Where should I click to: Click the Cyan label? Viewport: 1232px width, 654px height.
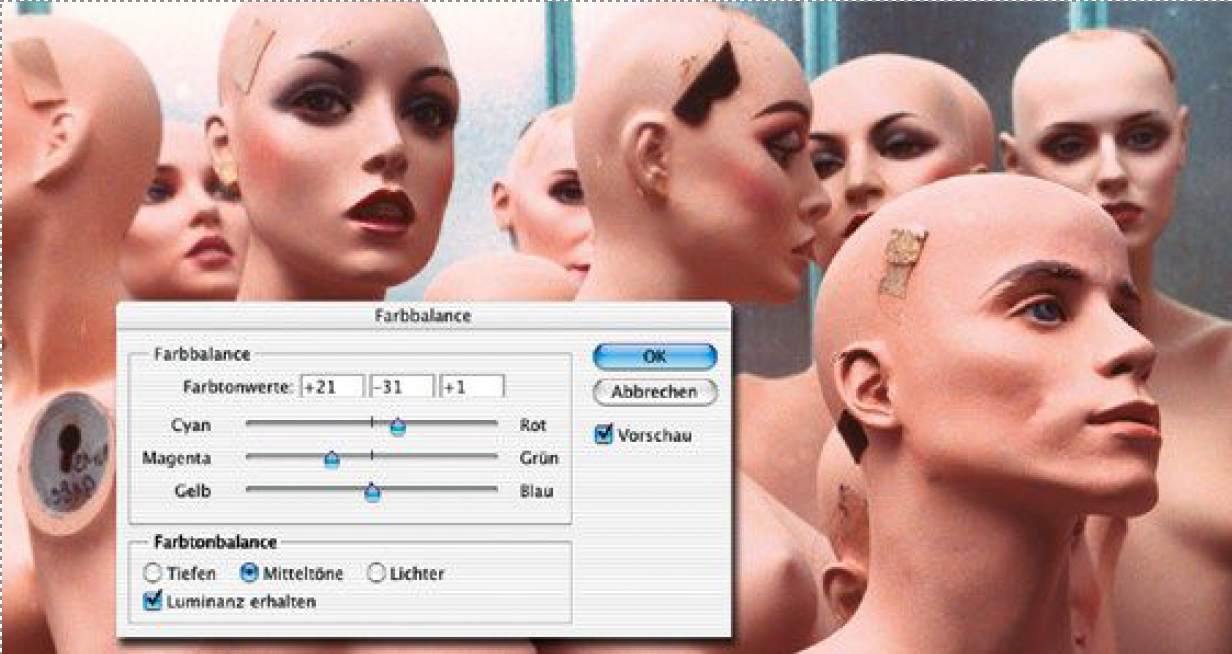click(x=191, y=425)
